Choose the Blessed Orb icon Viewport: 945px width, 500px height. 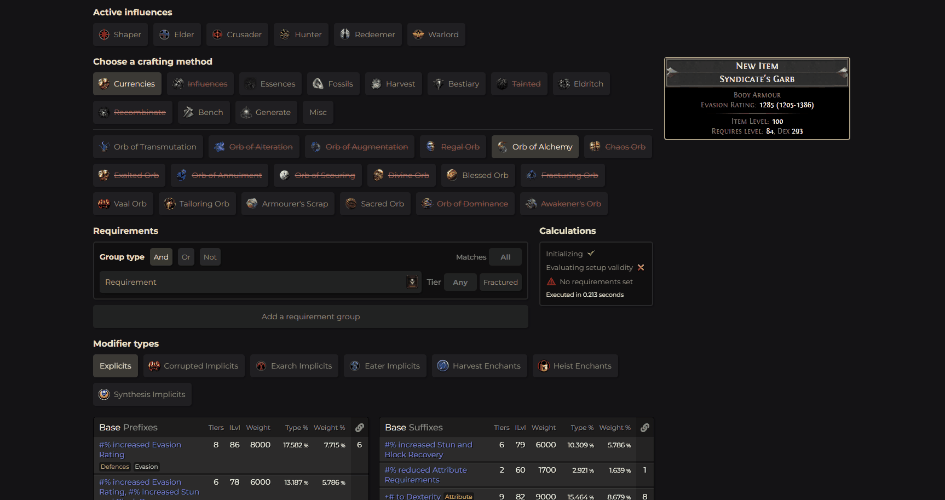click(452, 175)
